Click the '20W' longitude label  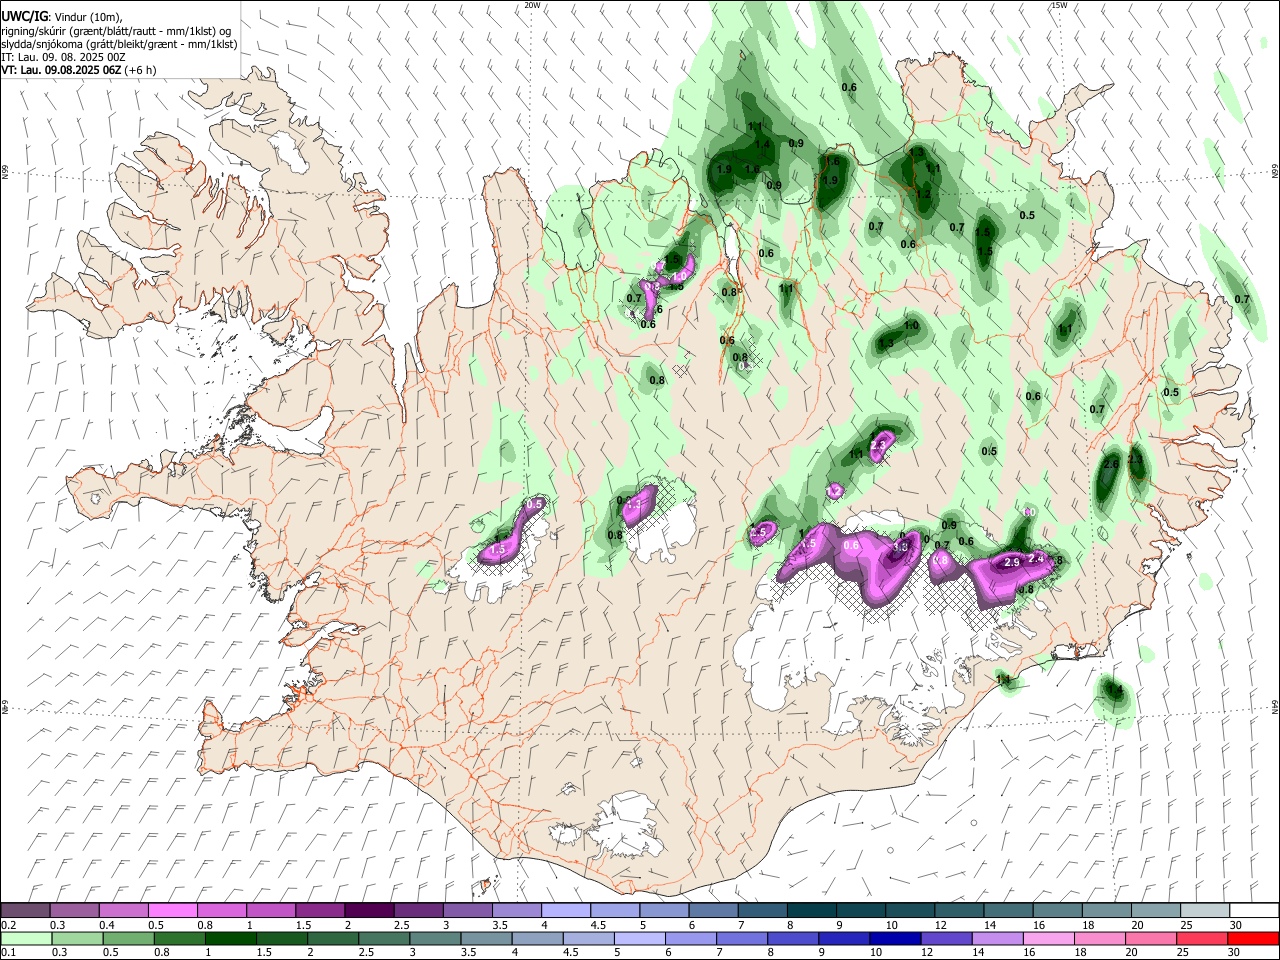[x=532, y=5]
